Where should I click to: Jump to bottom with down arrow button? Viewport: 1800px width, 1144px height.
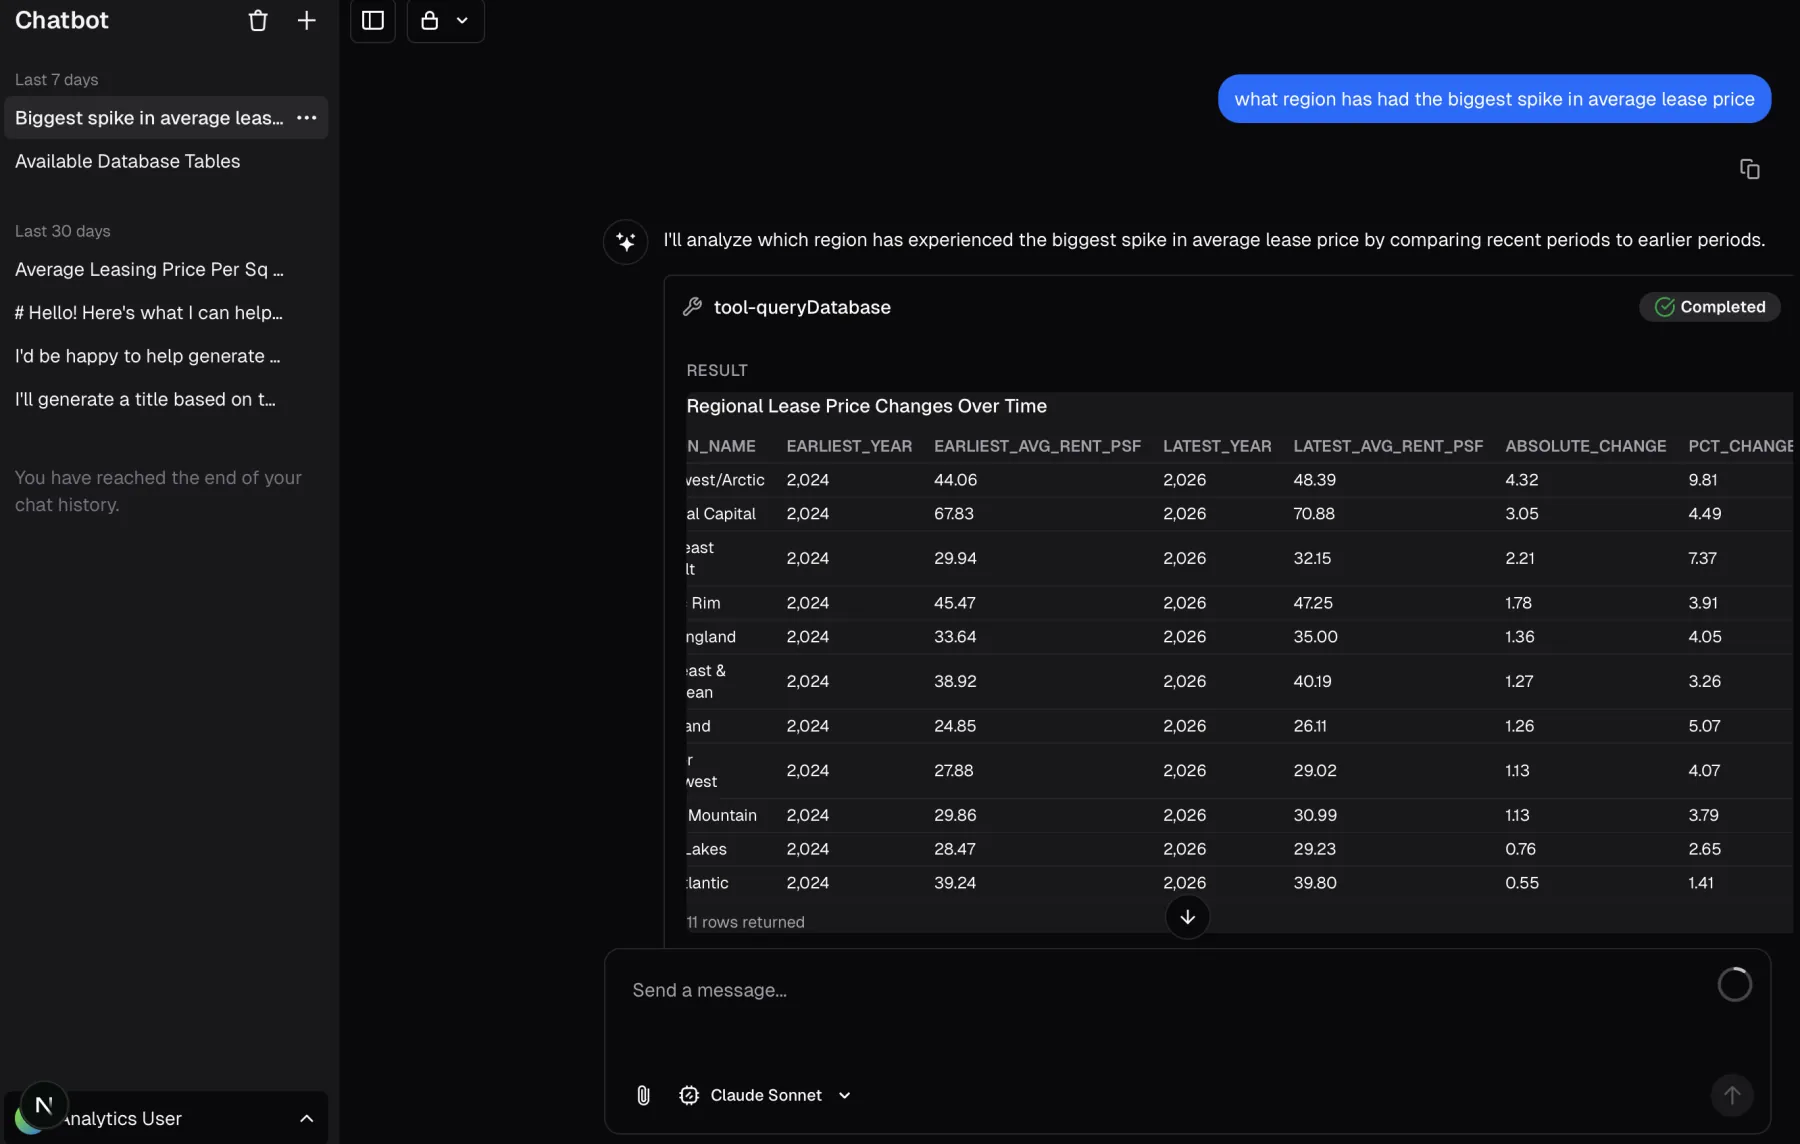tap(1188, 917)
